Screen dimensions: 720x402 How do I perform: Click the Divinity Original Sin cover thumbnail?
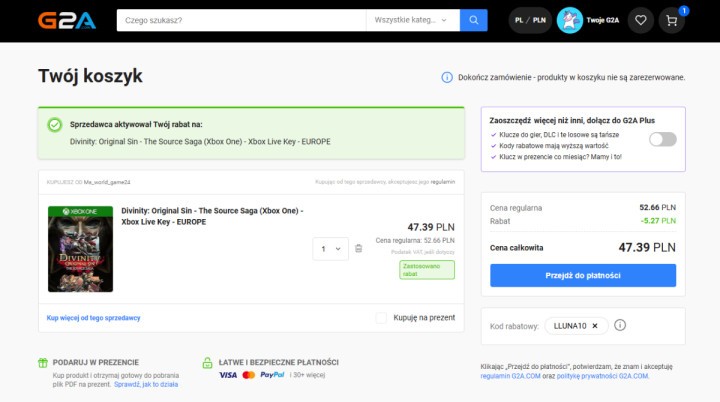click(80, 249)
